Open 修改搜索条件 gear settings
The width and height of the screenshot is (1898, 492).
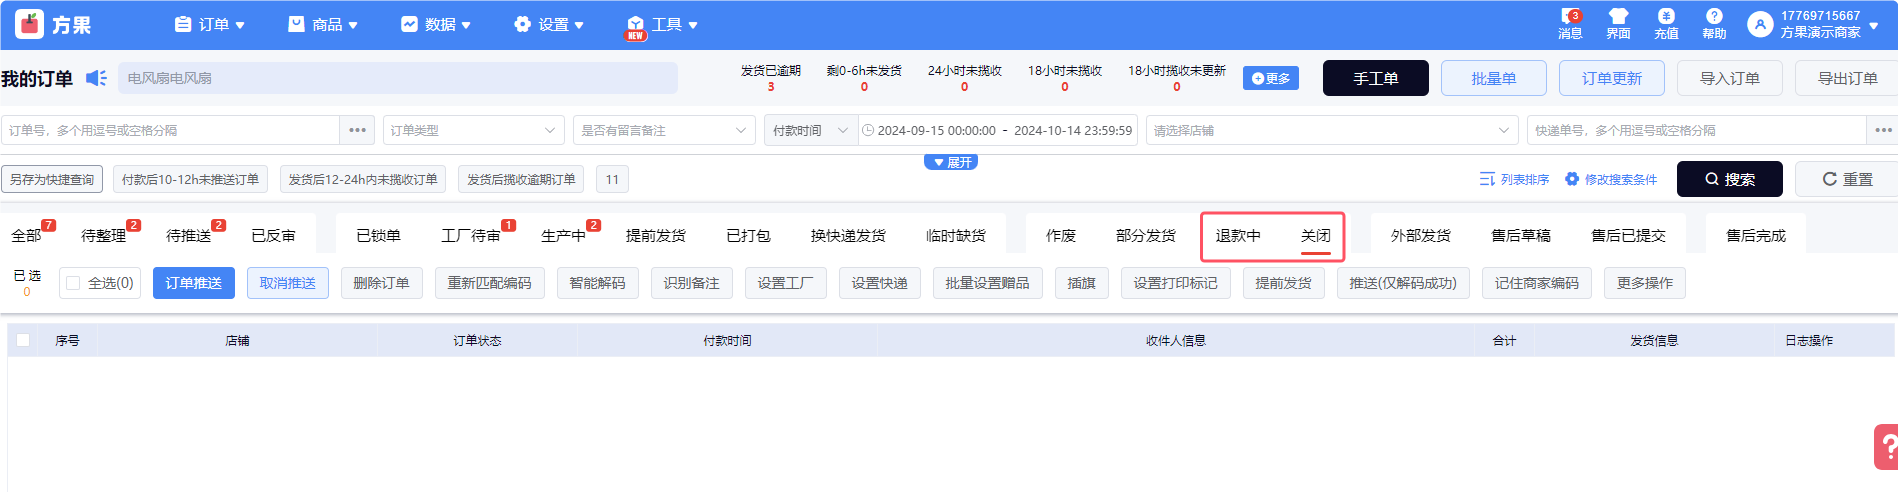coord(1572,179)
